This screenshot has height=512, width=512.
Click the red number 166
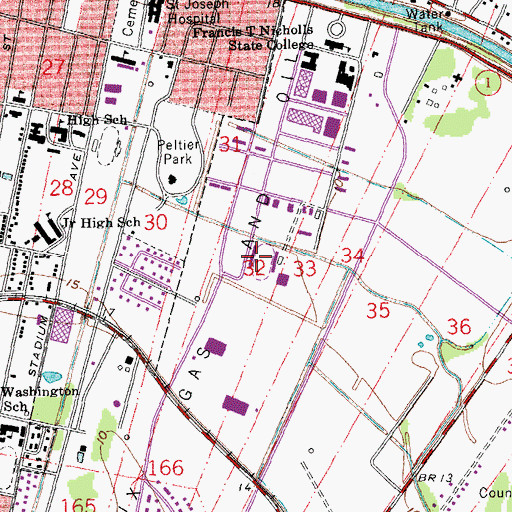pos(166,468)
